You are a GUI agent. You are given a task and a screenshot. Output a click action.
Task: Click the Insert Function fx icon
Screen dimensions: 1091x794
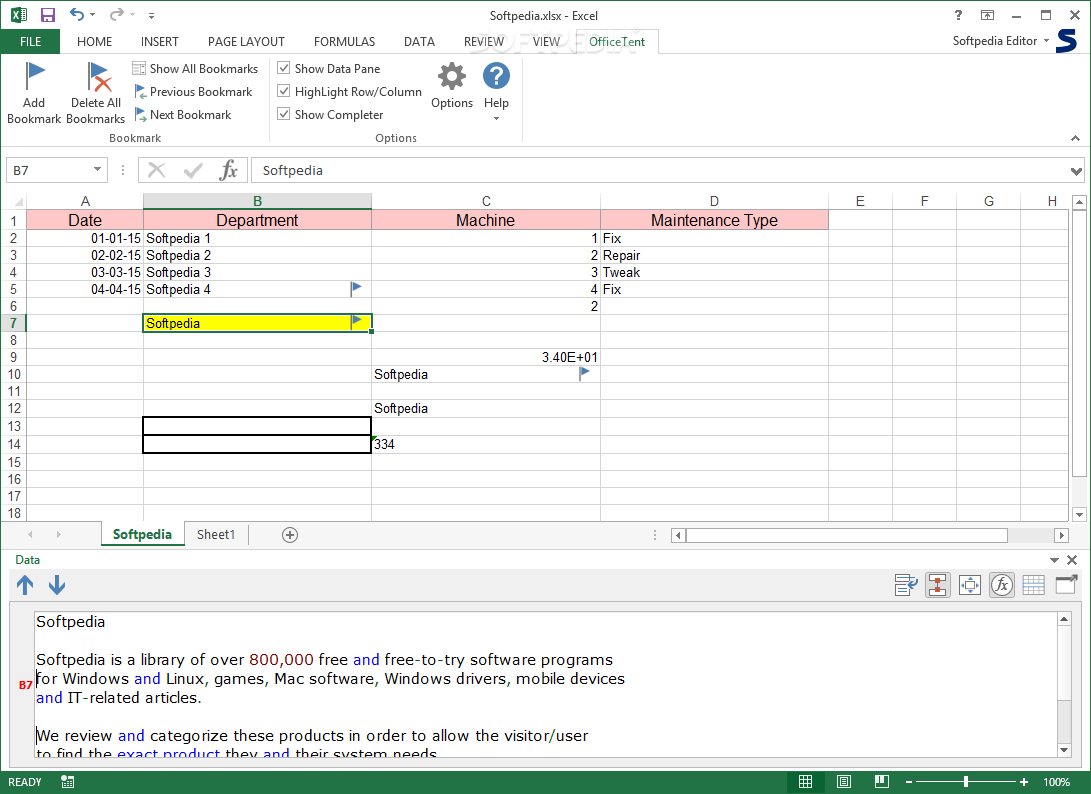tap(229, 170)
